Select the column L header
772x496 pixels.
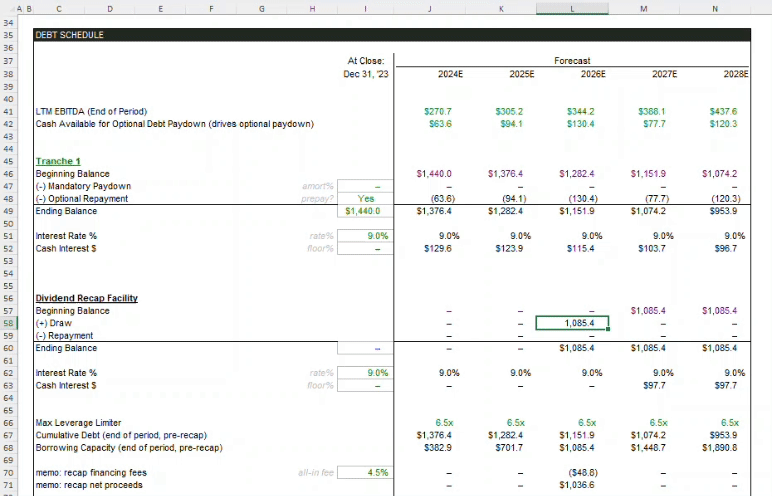(572, 9)
